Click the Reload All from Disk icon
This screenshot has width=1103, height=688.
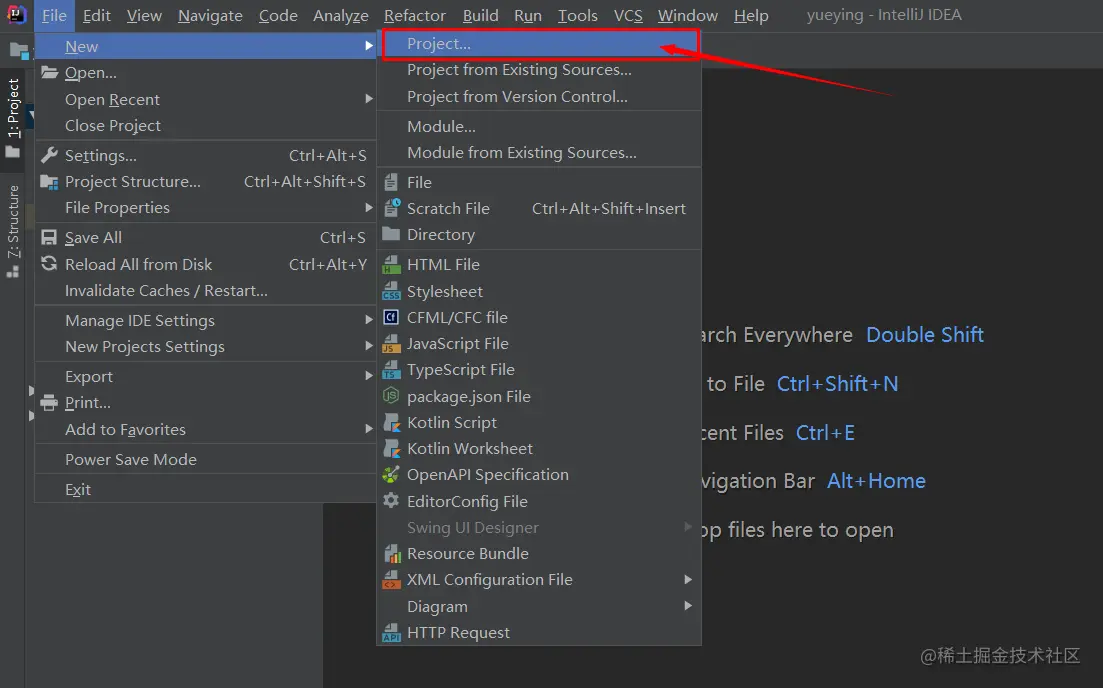49,264
